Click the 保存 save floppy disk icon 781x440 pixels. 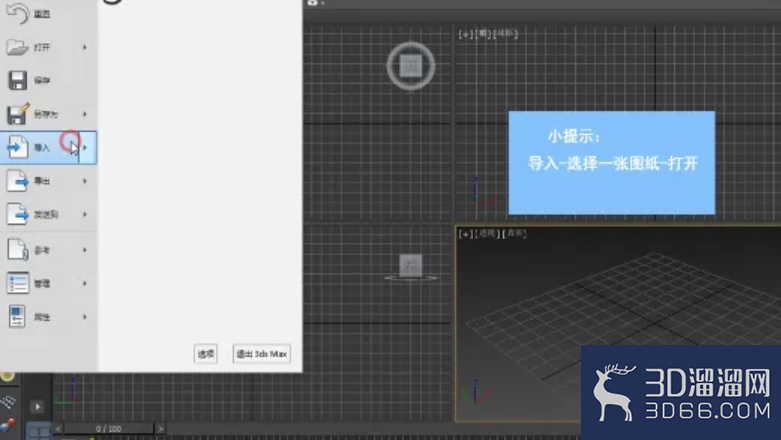(17, 80)
